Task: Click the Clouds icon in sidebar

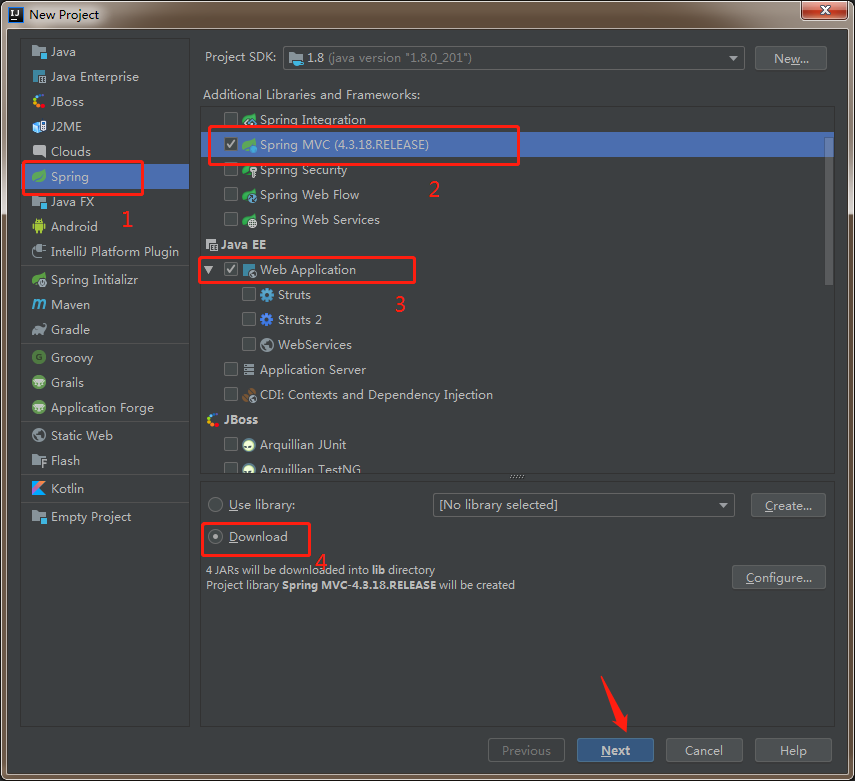Action: click(x=39, y=151)
